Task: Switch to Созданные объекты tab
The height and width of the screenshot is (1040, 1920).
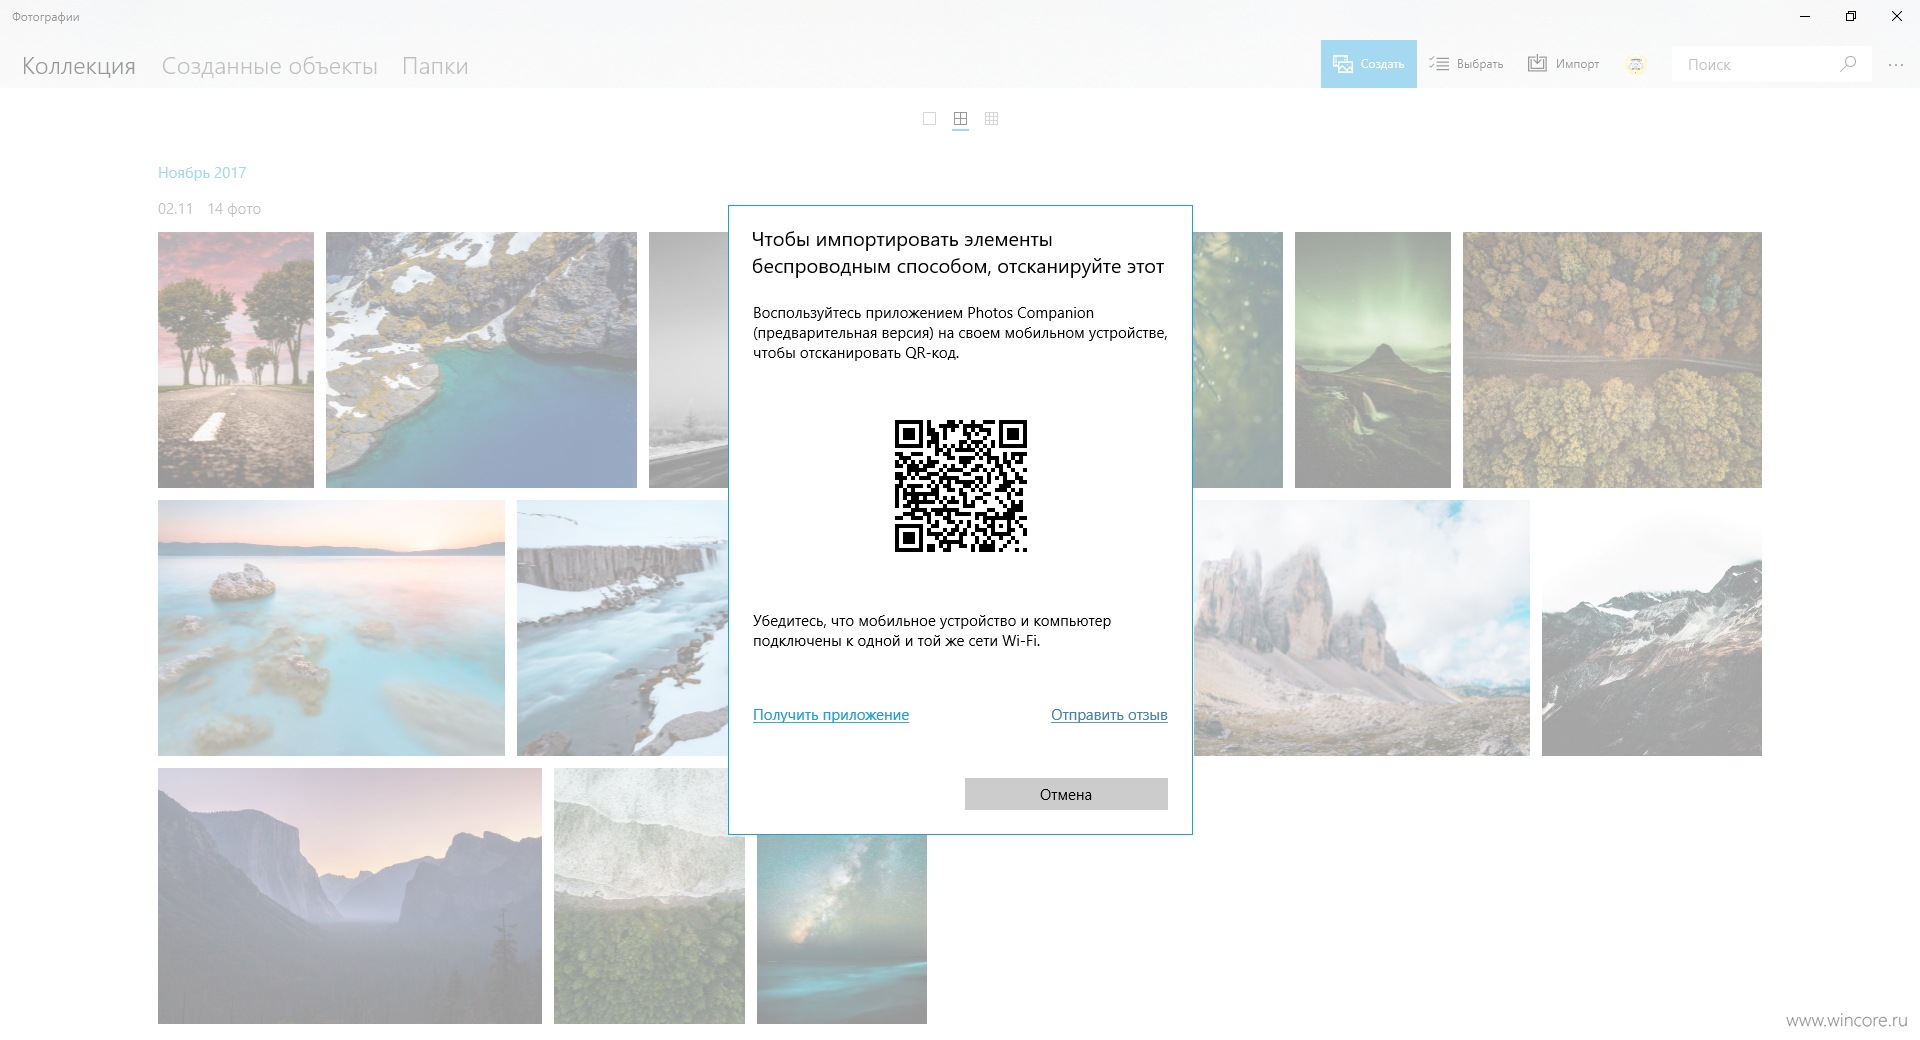Action: point(270,66)
